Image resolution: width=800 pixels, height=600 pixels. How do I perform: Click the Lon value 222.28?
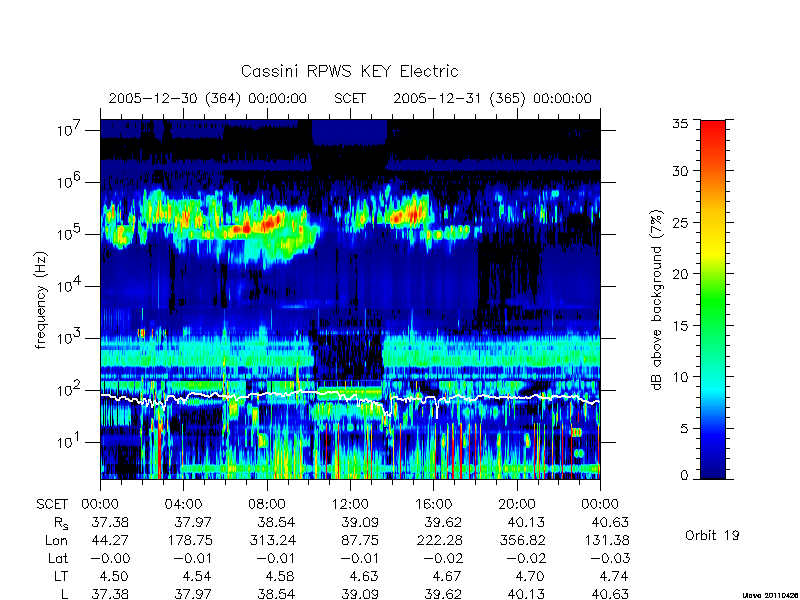click(439, 540)
